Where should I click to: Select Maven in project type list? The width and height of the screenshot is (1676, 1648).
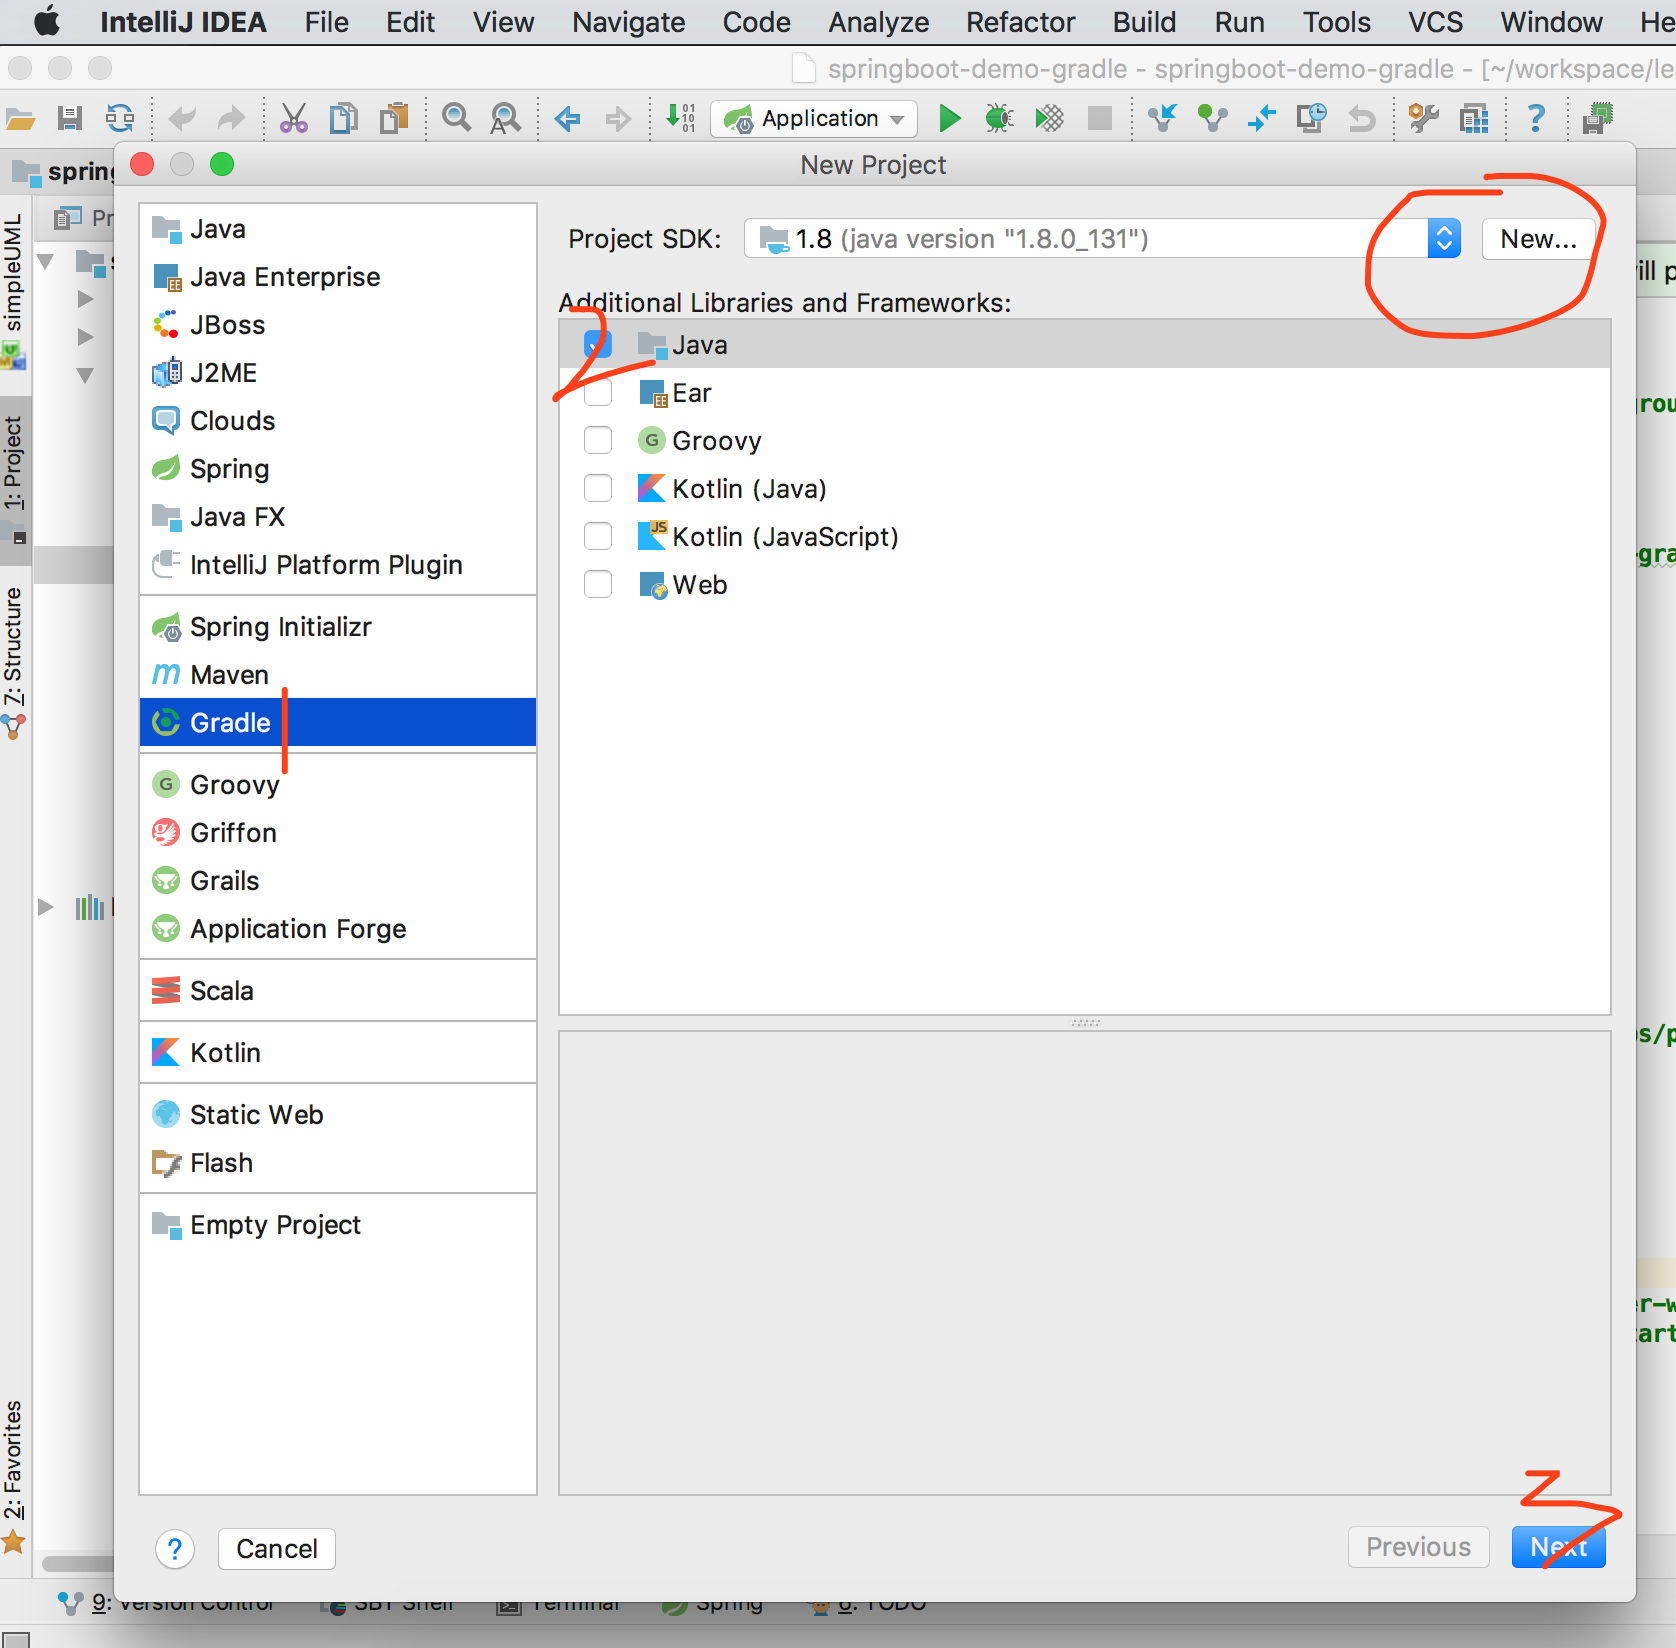point(338,675)
